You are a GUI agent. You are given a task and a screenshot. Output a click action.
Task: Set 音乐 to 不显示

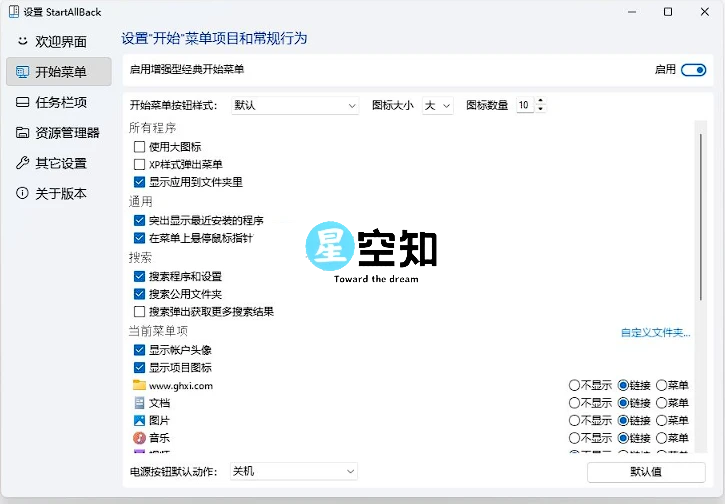point(574,438)
